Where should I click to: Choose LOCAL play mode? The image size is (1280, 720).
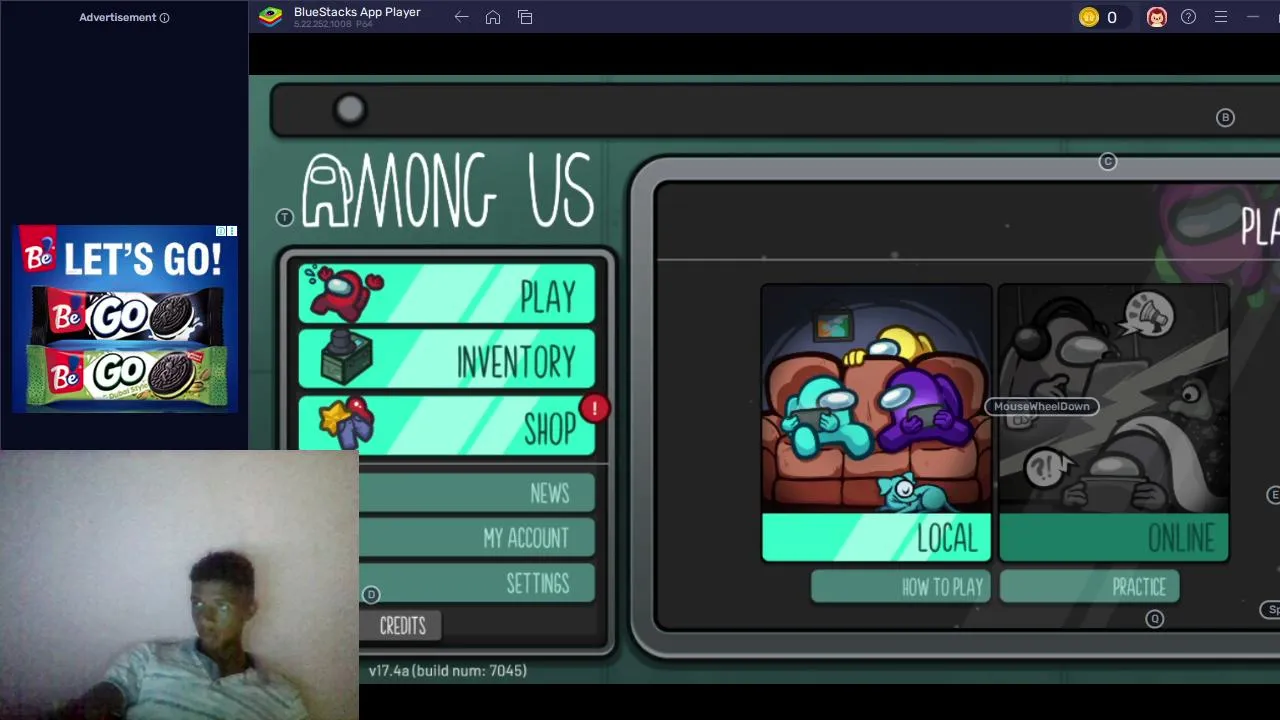[876, 423]
